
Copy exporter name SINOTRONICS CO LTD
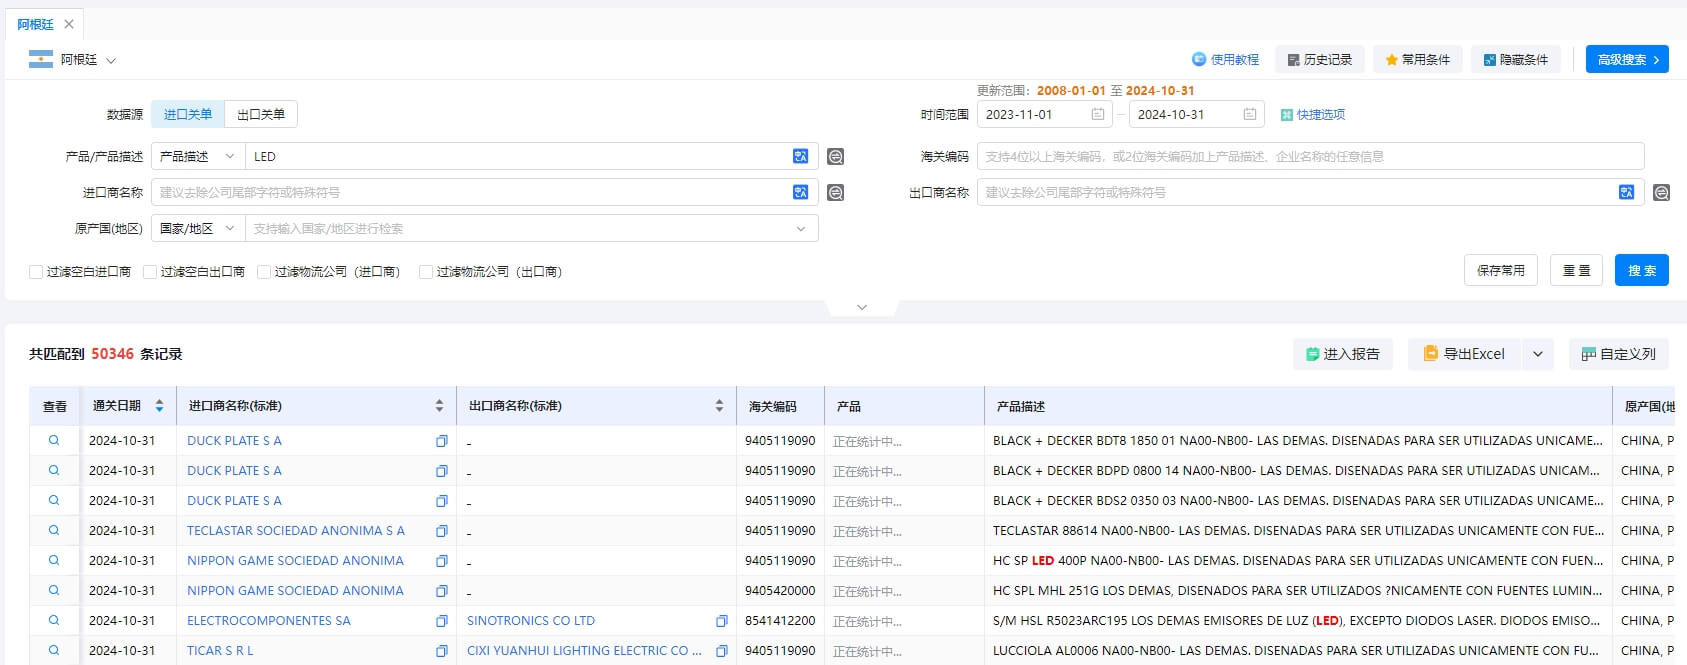(721, 621)
